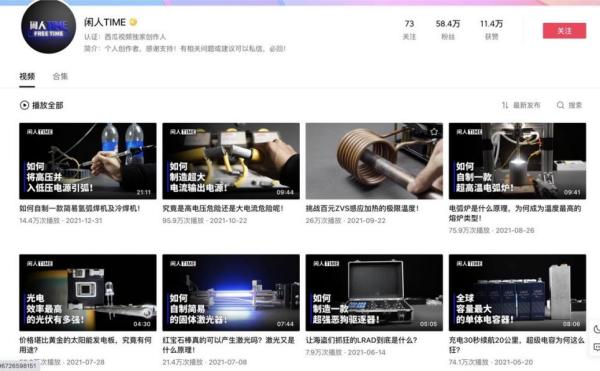Click the 08:06 duration label

pyautogui.click(x=571, y=324)
